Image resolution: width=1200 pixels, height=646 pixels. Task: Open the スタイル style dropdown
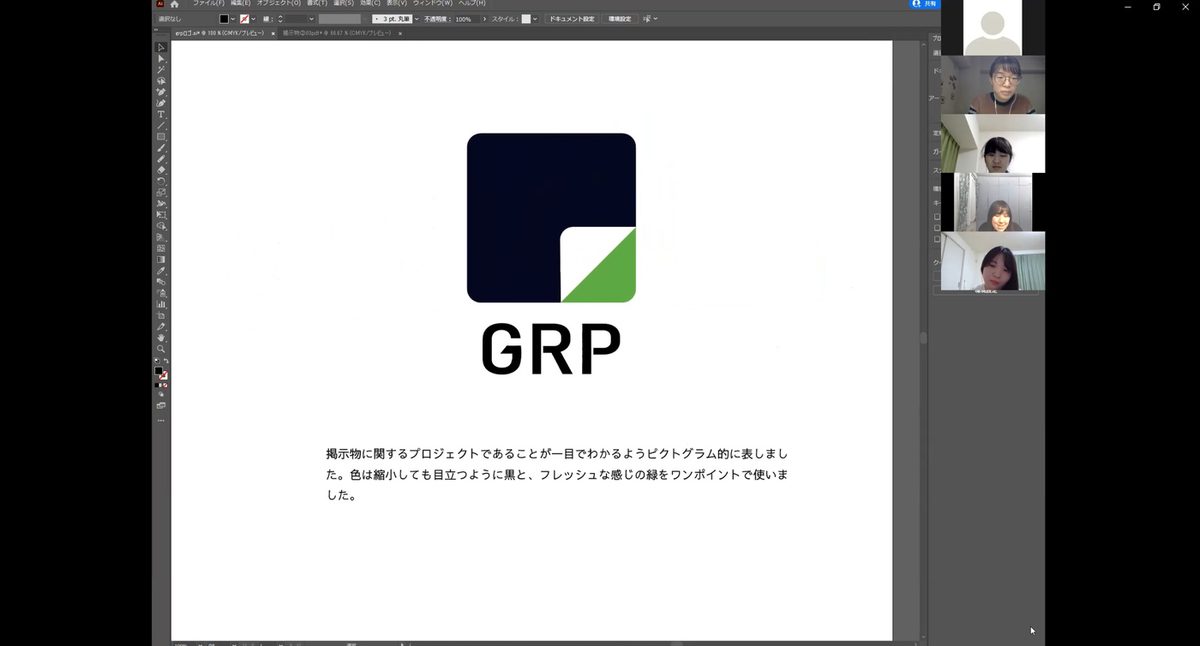535,19
